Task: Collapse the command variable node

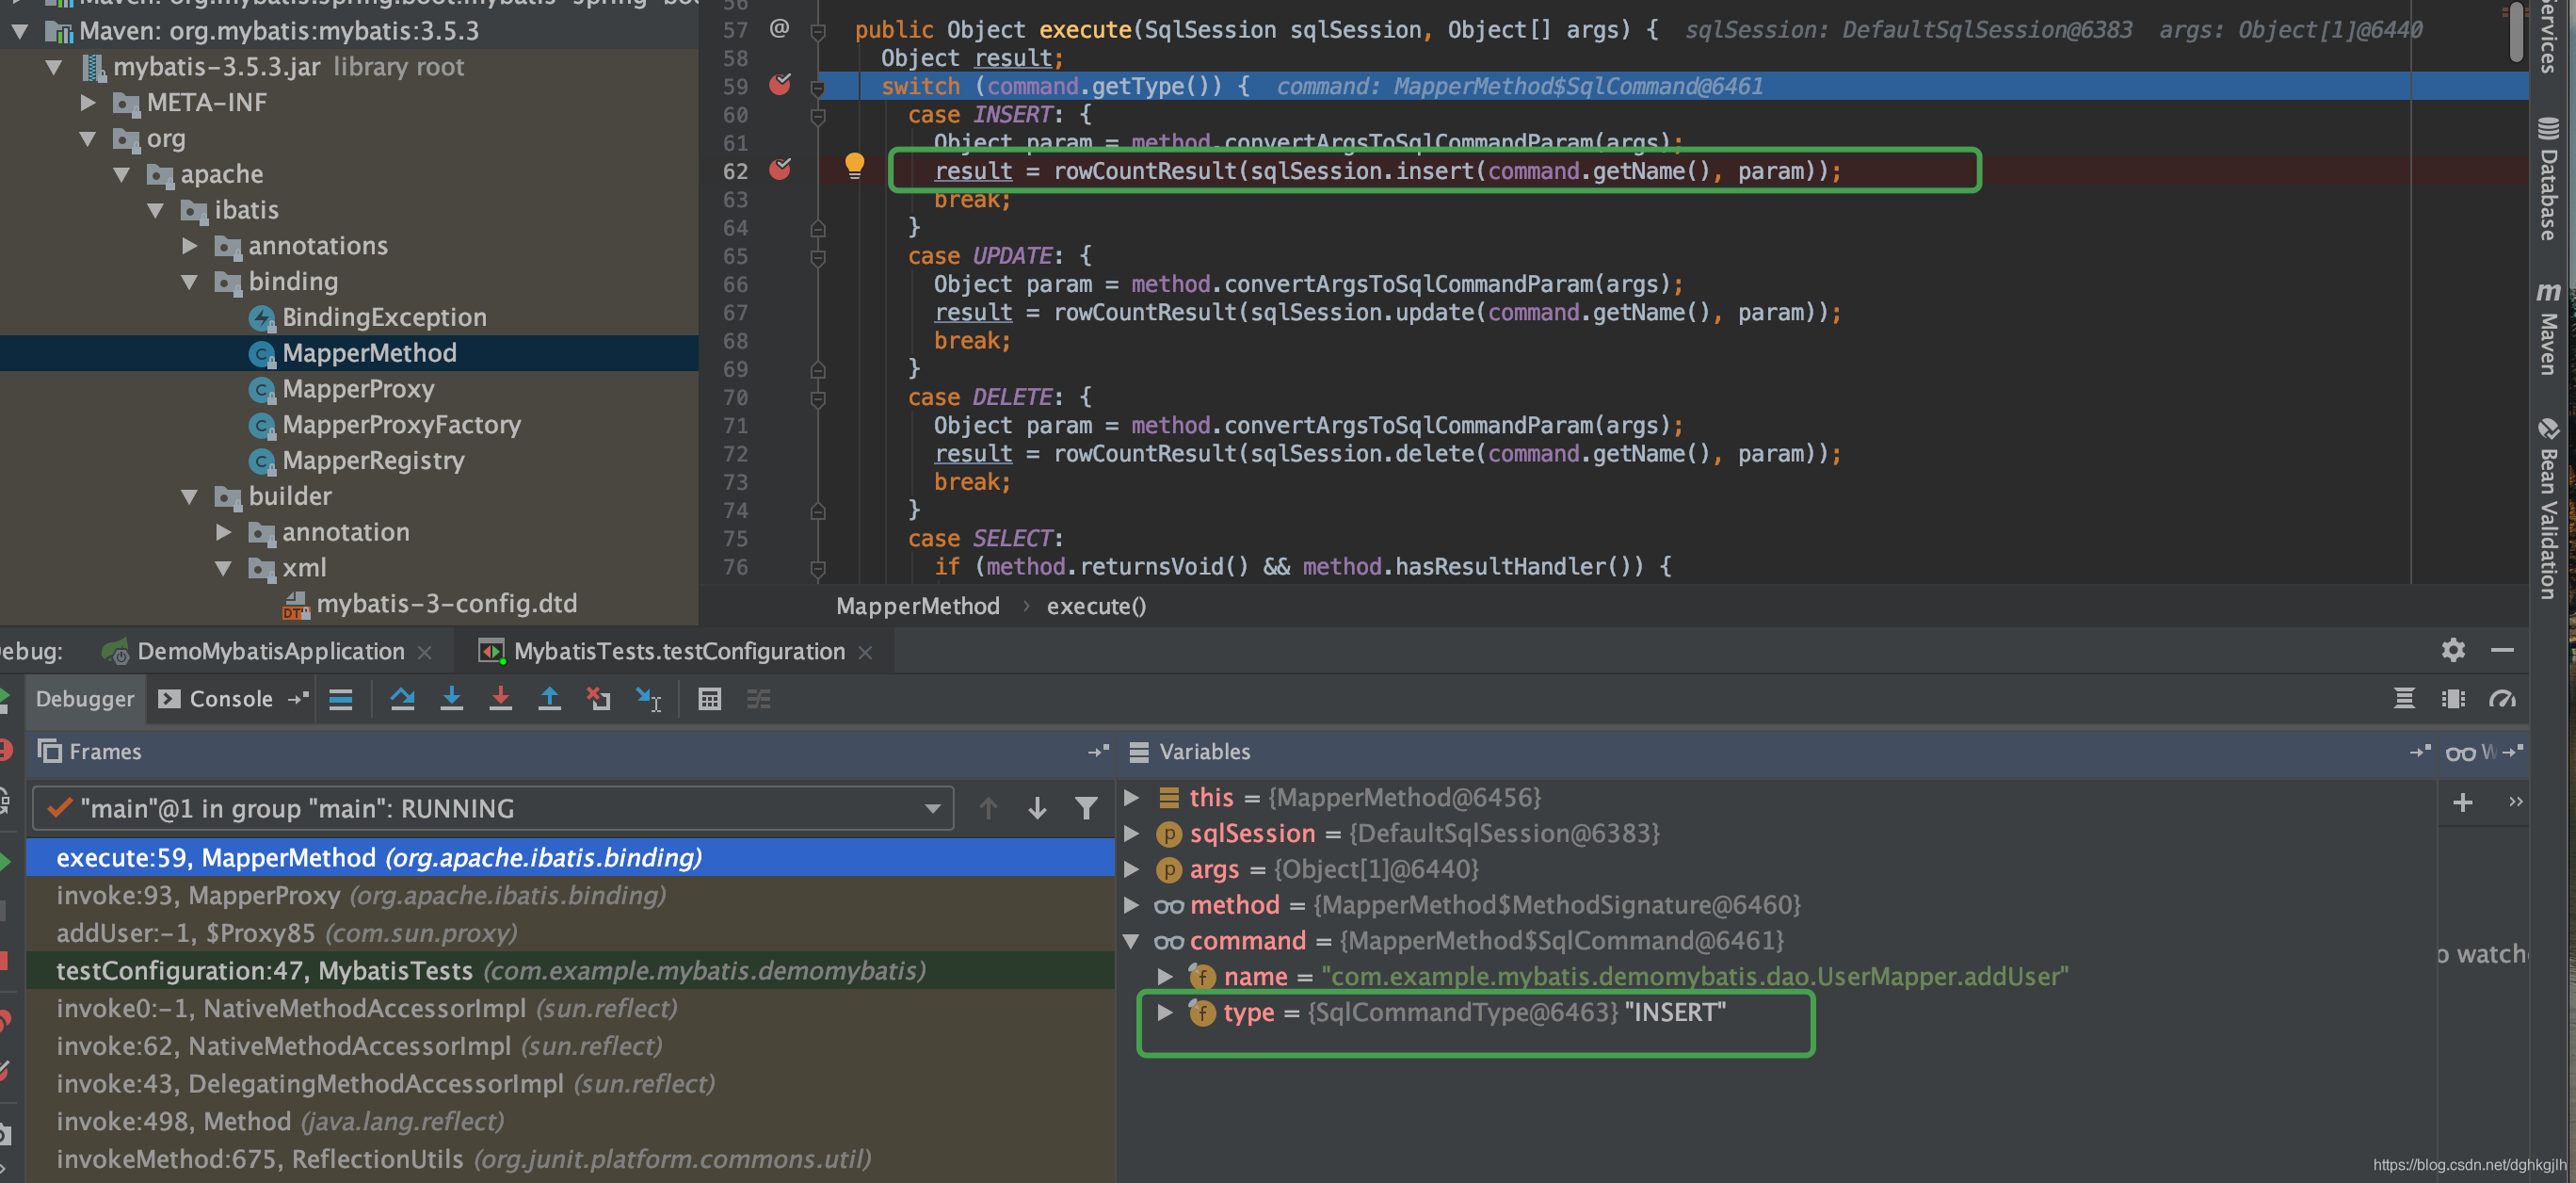Action: [1131, 941]
